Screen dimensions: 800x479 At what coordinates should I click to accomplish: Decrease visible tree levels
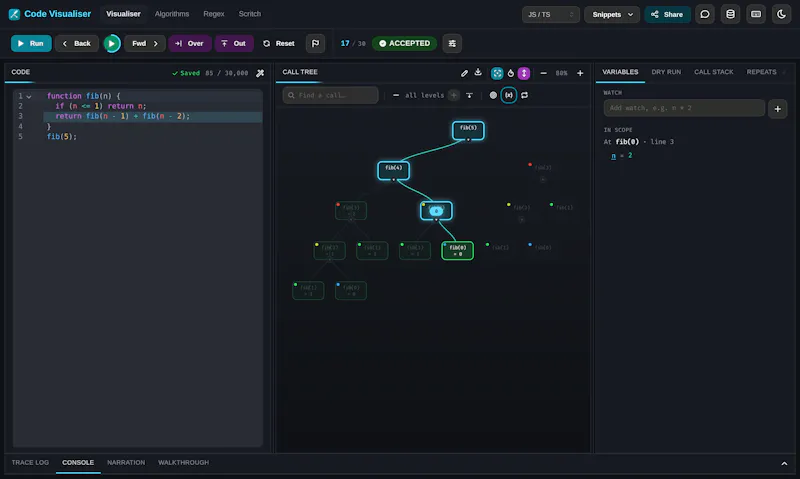coord(396,95)
